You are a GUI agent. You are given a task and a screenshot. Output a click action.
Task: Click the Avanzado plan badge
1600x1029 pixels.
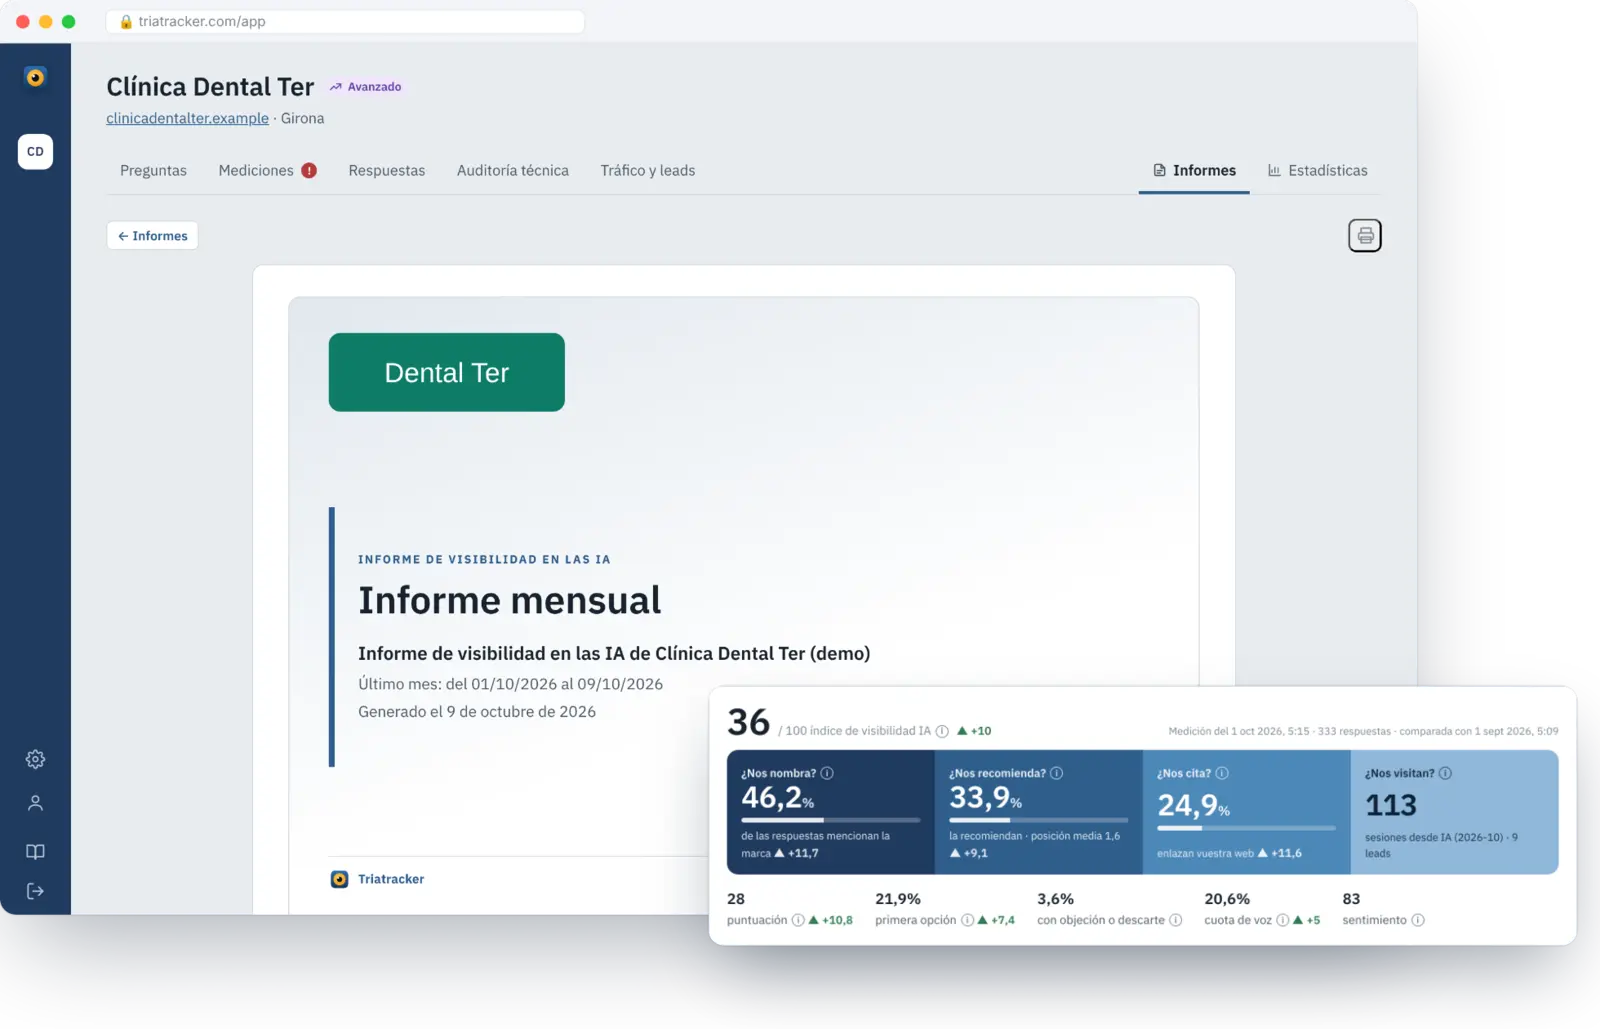pyautogui.click(x=366, y=87)
